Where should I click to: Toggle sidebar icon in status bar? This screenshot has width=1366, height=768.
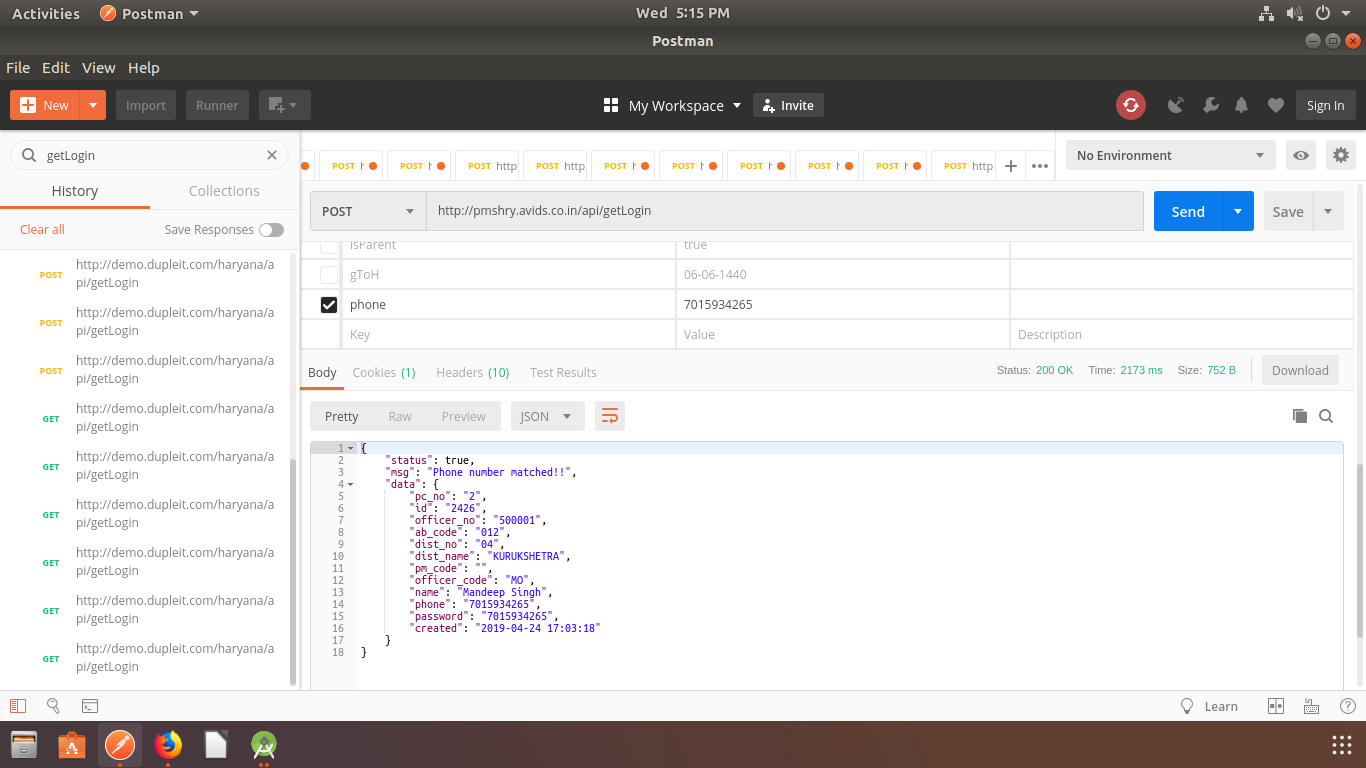pos(17,706)
